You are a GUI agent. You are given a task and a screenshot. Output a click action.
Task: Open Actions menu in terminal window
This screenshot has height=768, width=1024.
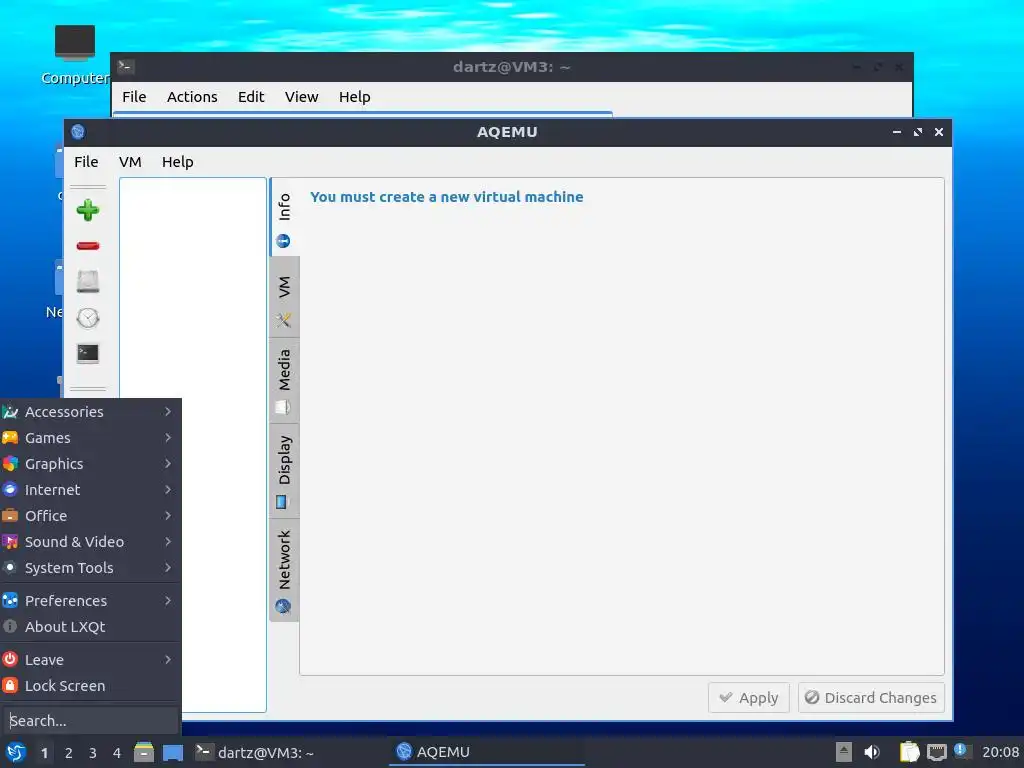[192, 97]
